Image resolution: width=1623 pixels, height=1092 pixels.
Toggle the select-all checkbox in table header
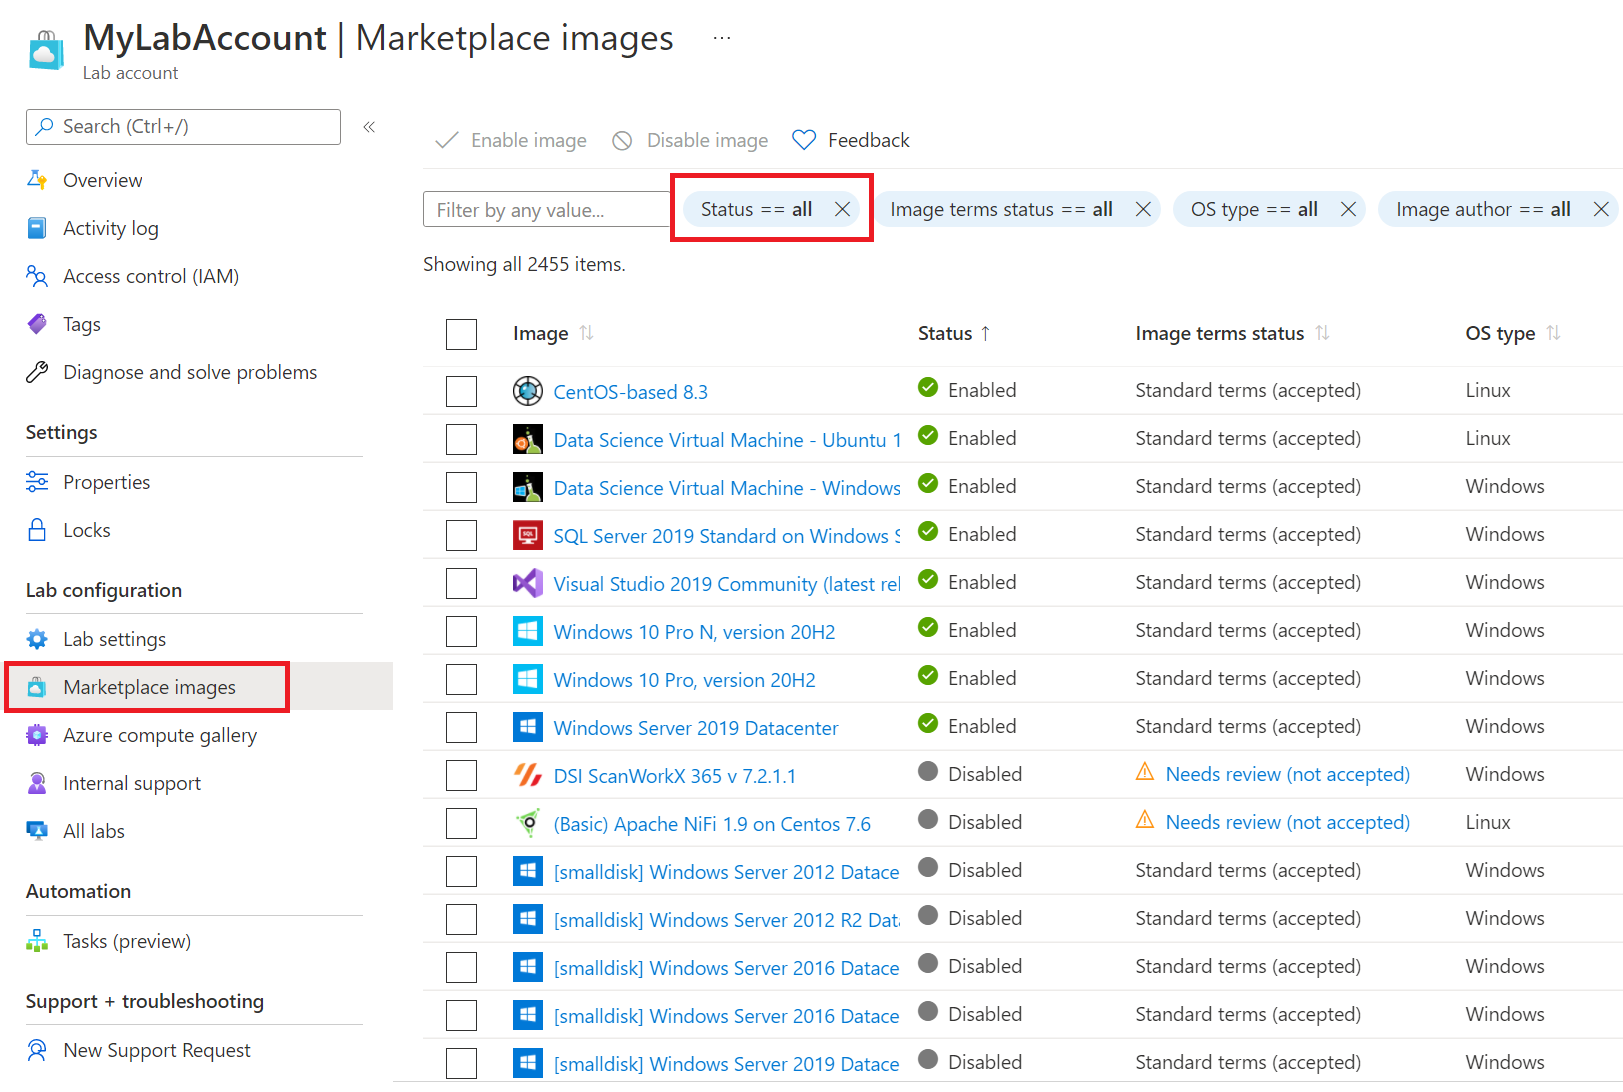pyautogui.click(x=461, y=334)
